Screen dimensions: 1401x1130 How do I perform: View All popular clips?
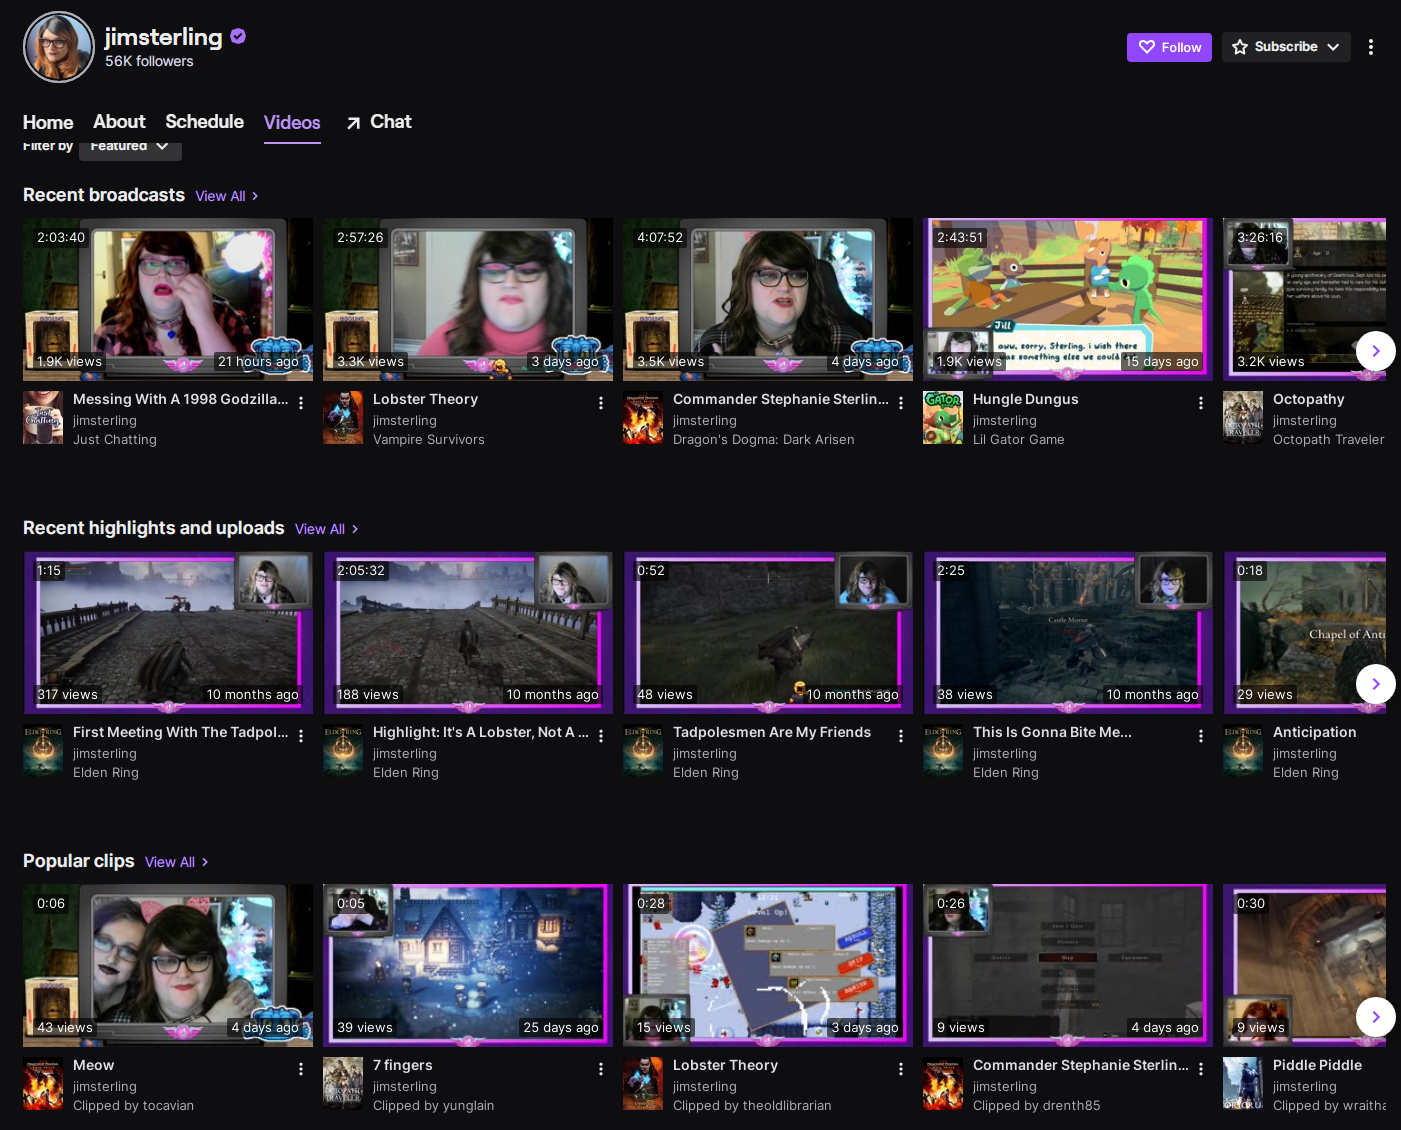pyautogui.click(x=177, y=862)
